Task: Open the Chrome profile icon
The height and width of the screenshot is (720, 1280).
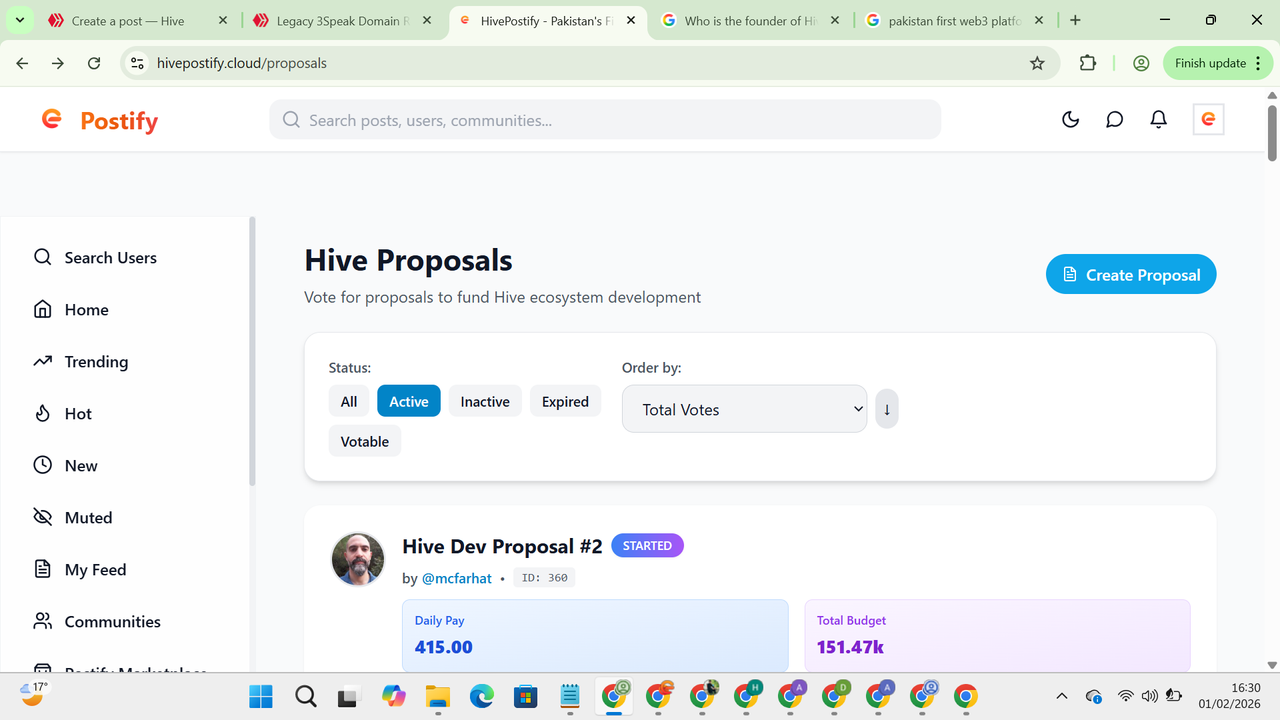Action: click(1141, 63)
